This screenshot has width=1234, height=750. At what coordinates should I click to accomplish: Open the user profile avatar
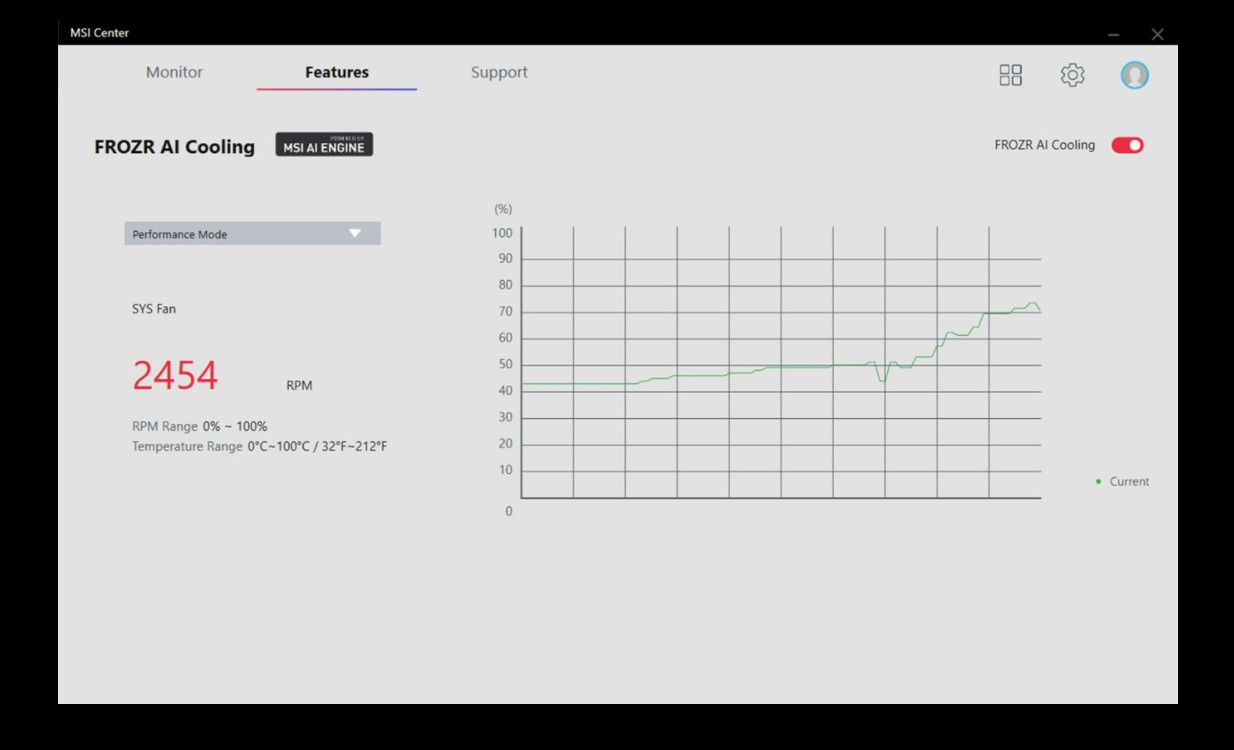[x=1135, y=75]
